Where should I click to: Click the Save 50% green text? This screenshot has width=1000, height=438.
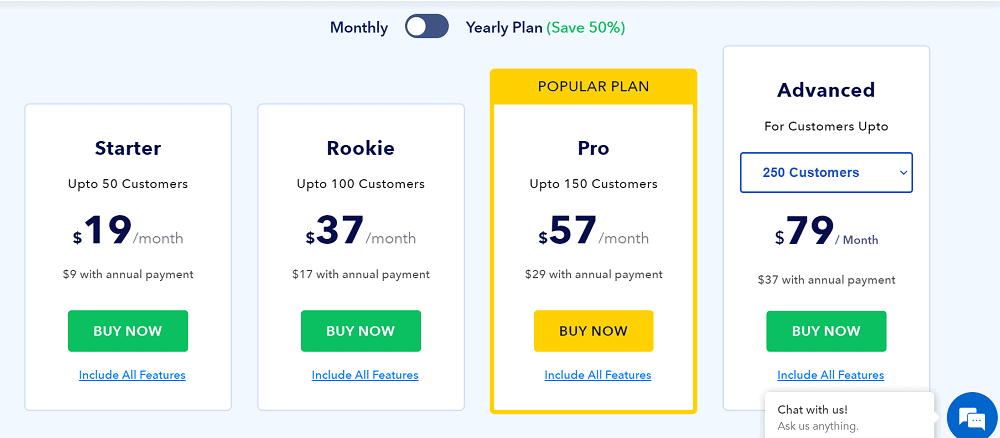coord(586,27)
